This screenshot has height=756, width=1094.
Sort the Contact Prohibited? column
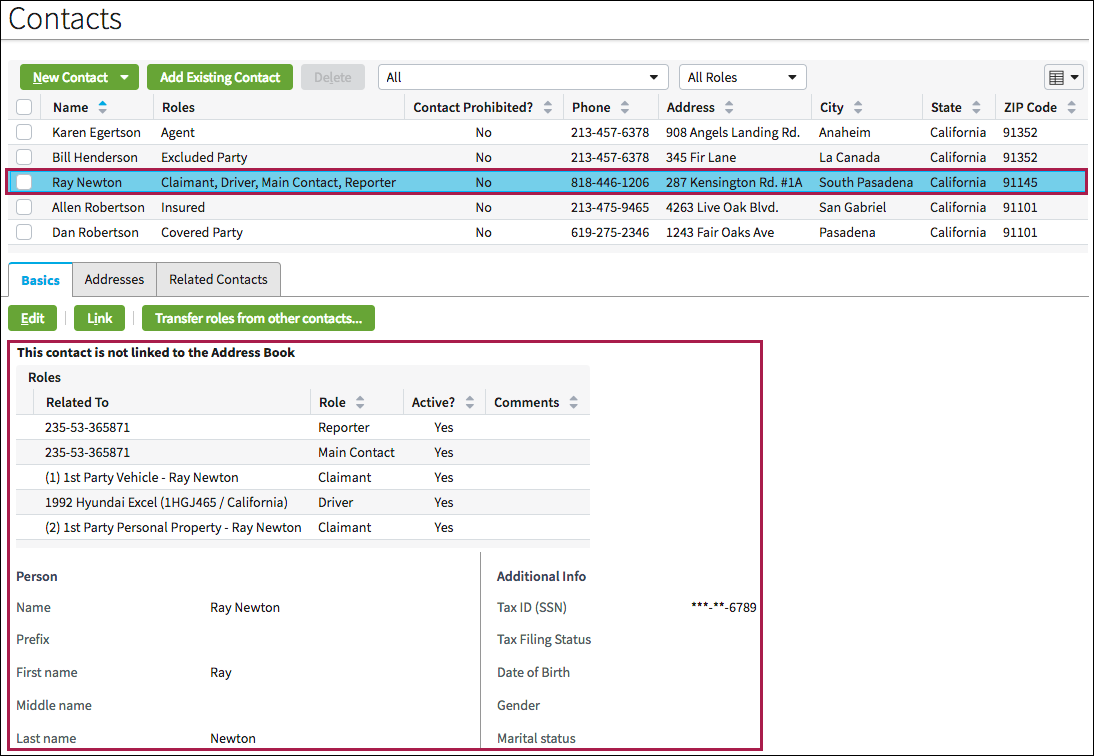[549, 107]
